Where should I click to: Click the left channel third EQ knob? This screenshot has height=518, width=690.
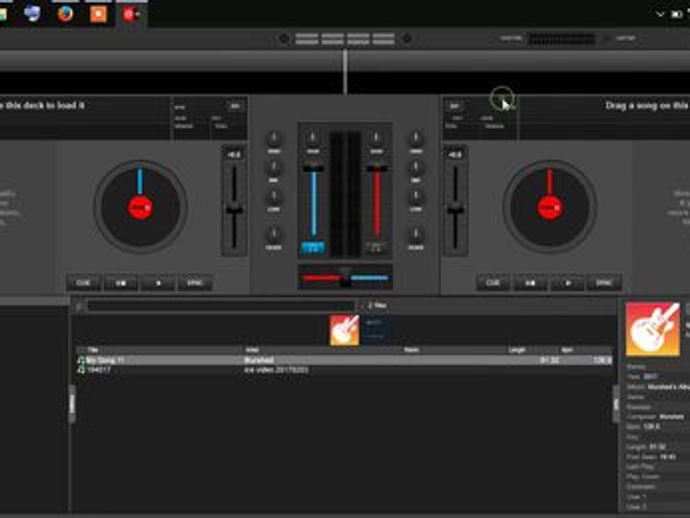tap(274, 196)
